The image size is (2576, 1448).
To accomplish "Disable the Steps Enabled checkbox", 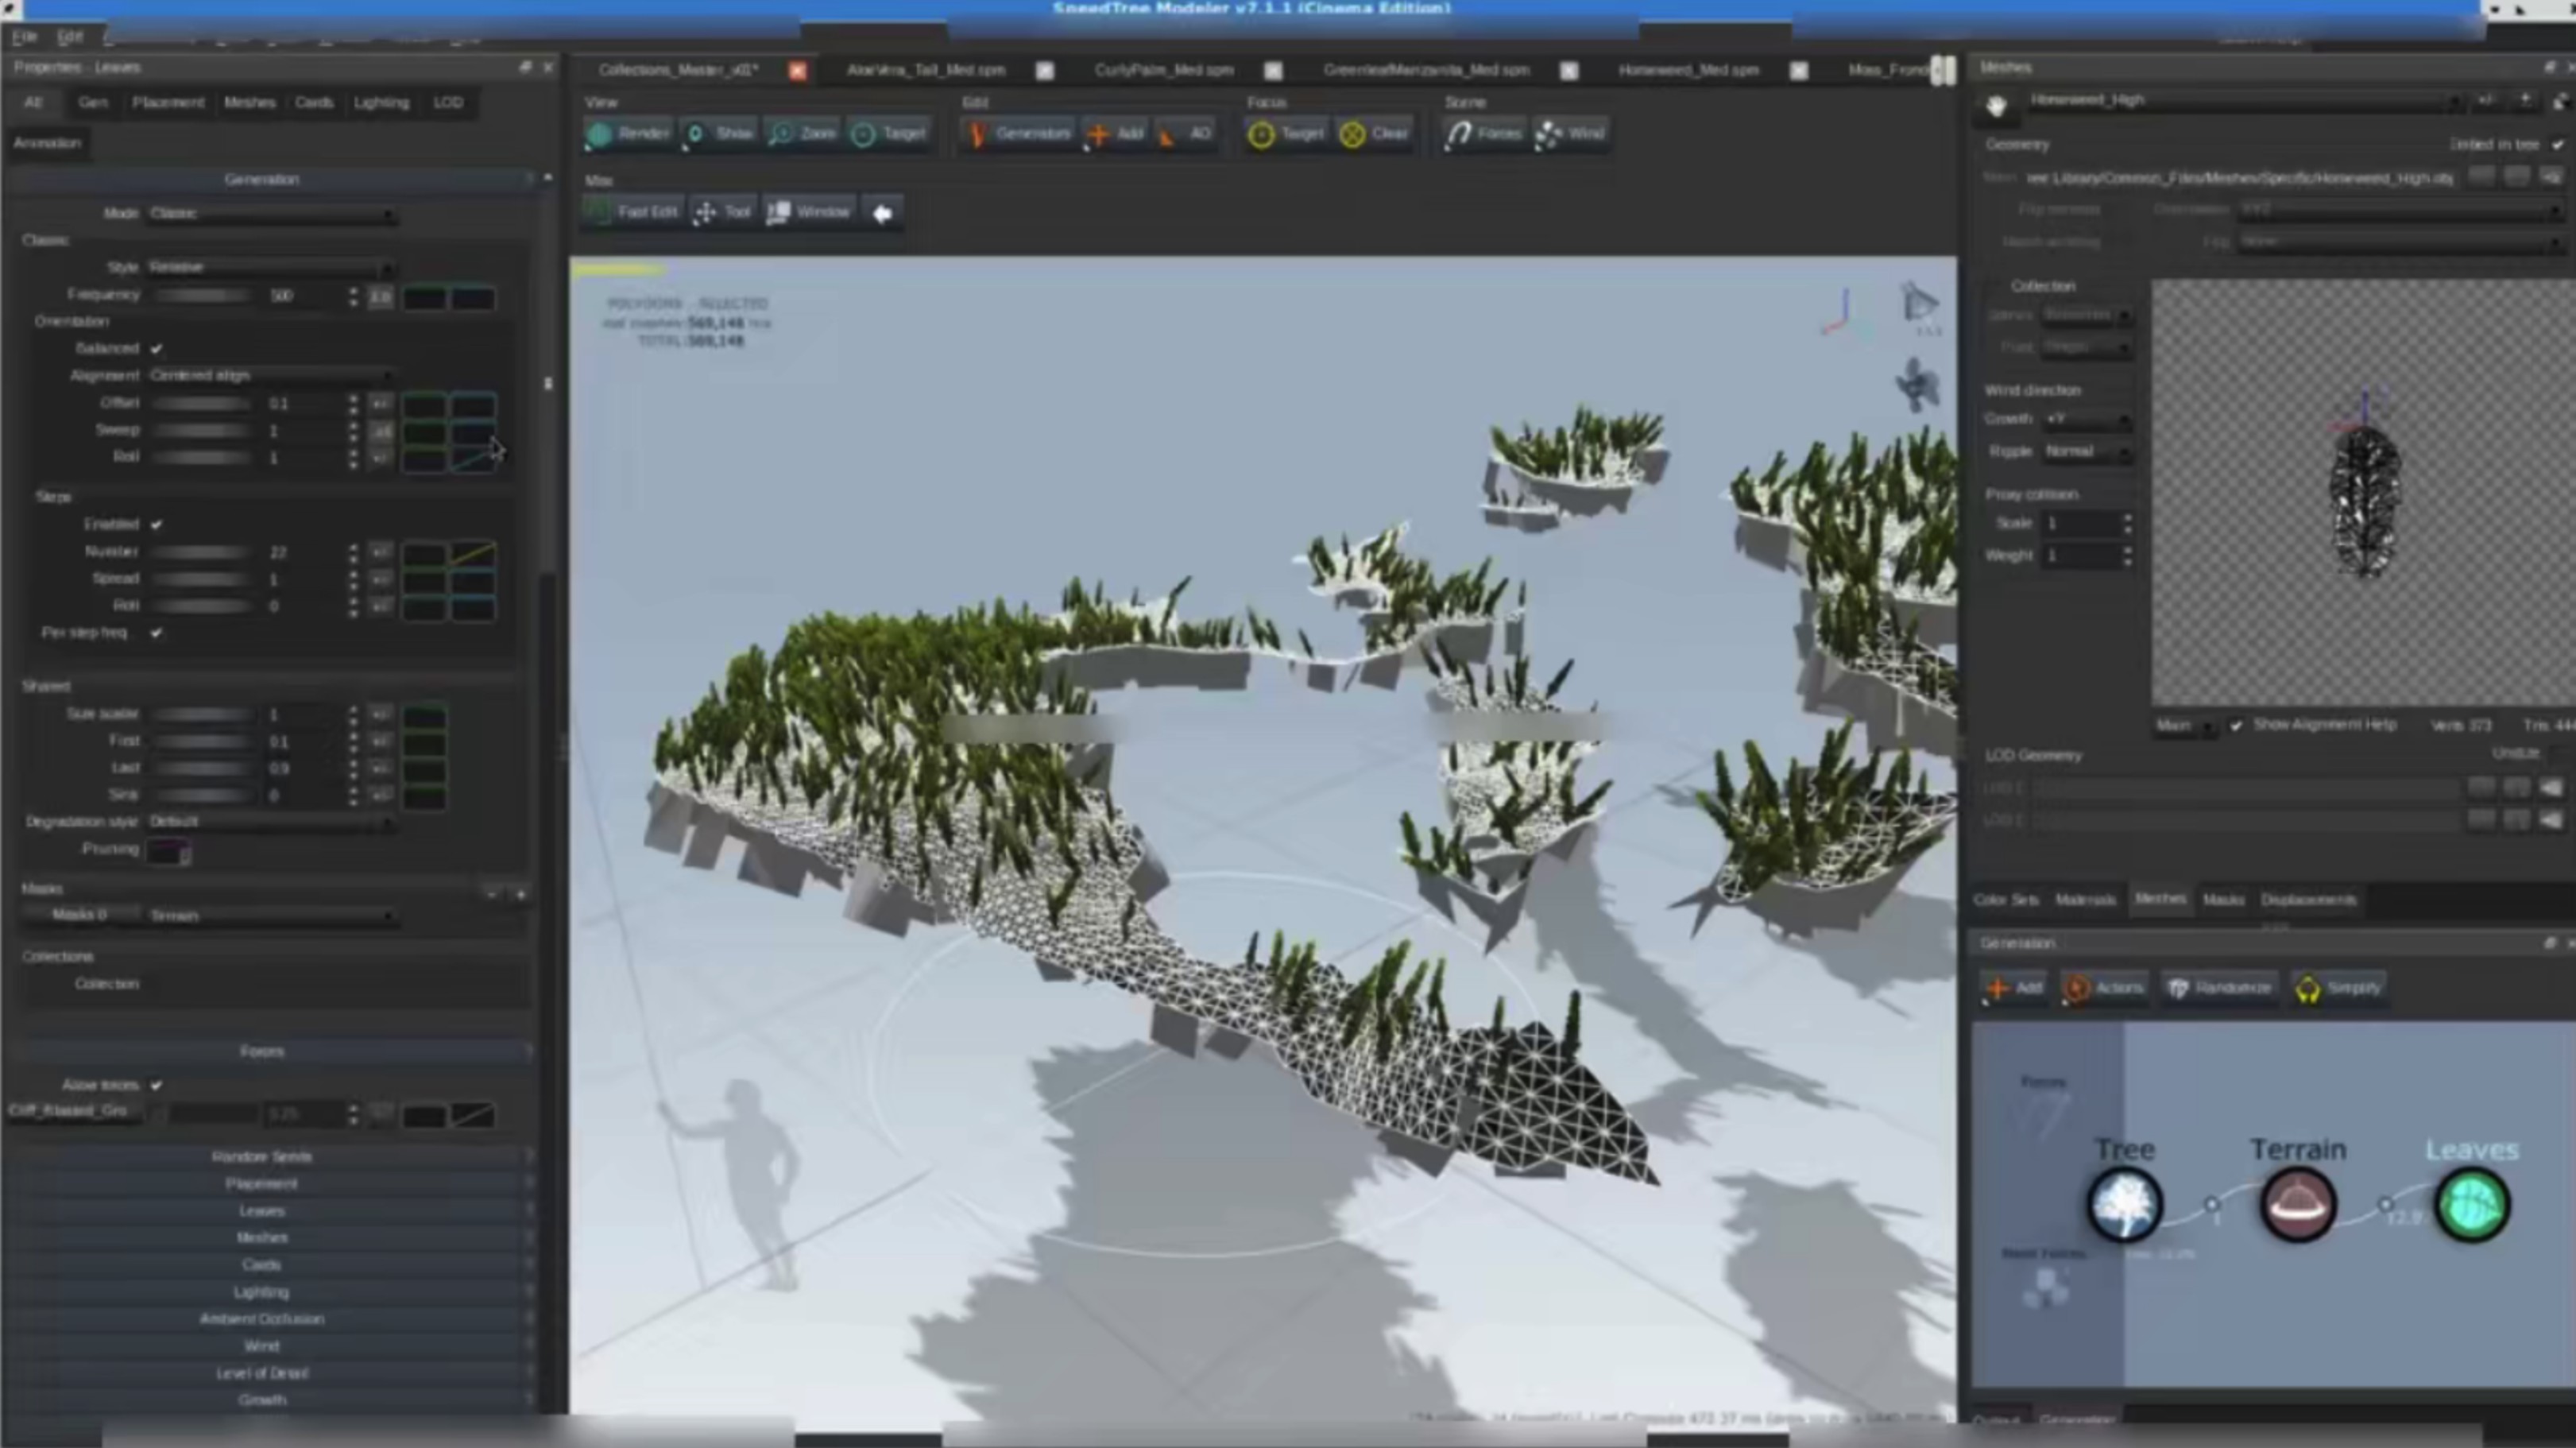I will [156, 525].
